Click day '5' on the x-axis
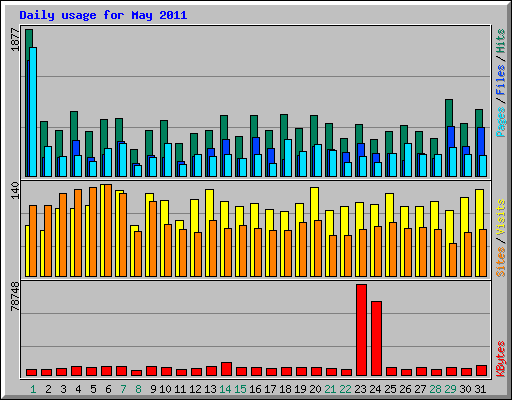The image size is (512, 400). pyautogui.click(x=93, y=389)
